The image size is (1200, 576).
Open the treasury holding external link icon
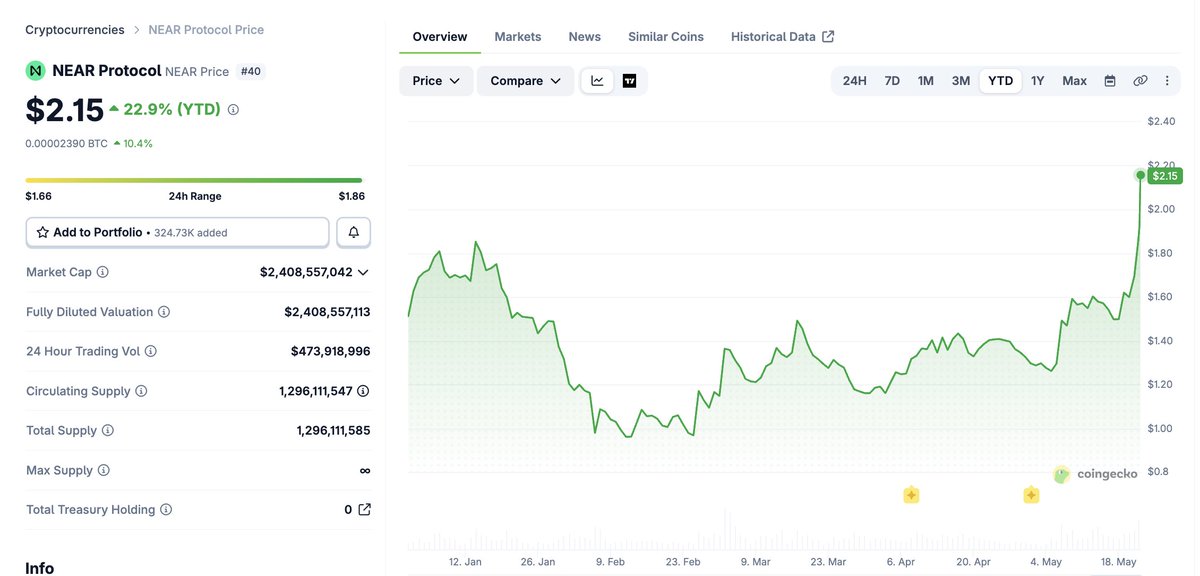coord(364,510)
